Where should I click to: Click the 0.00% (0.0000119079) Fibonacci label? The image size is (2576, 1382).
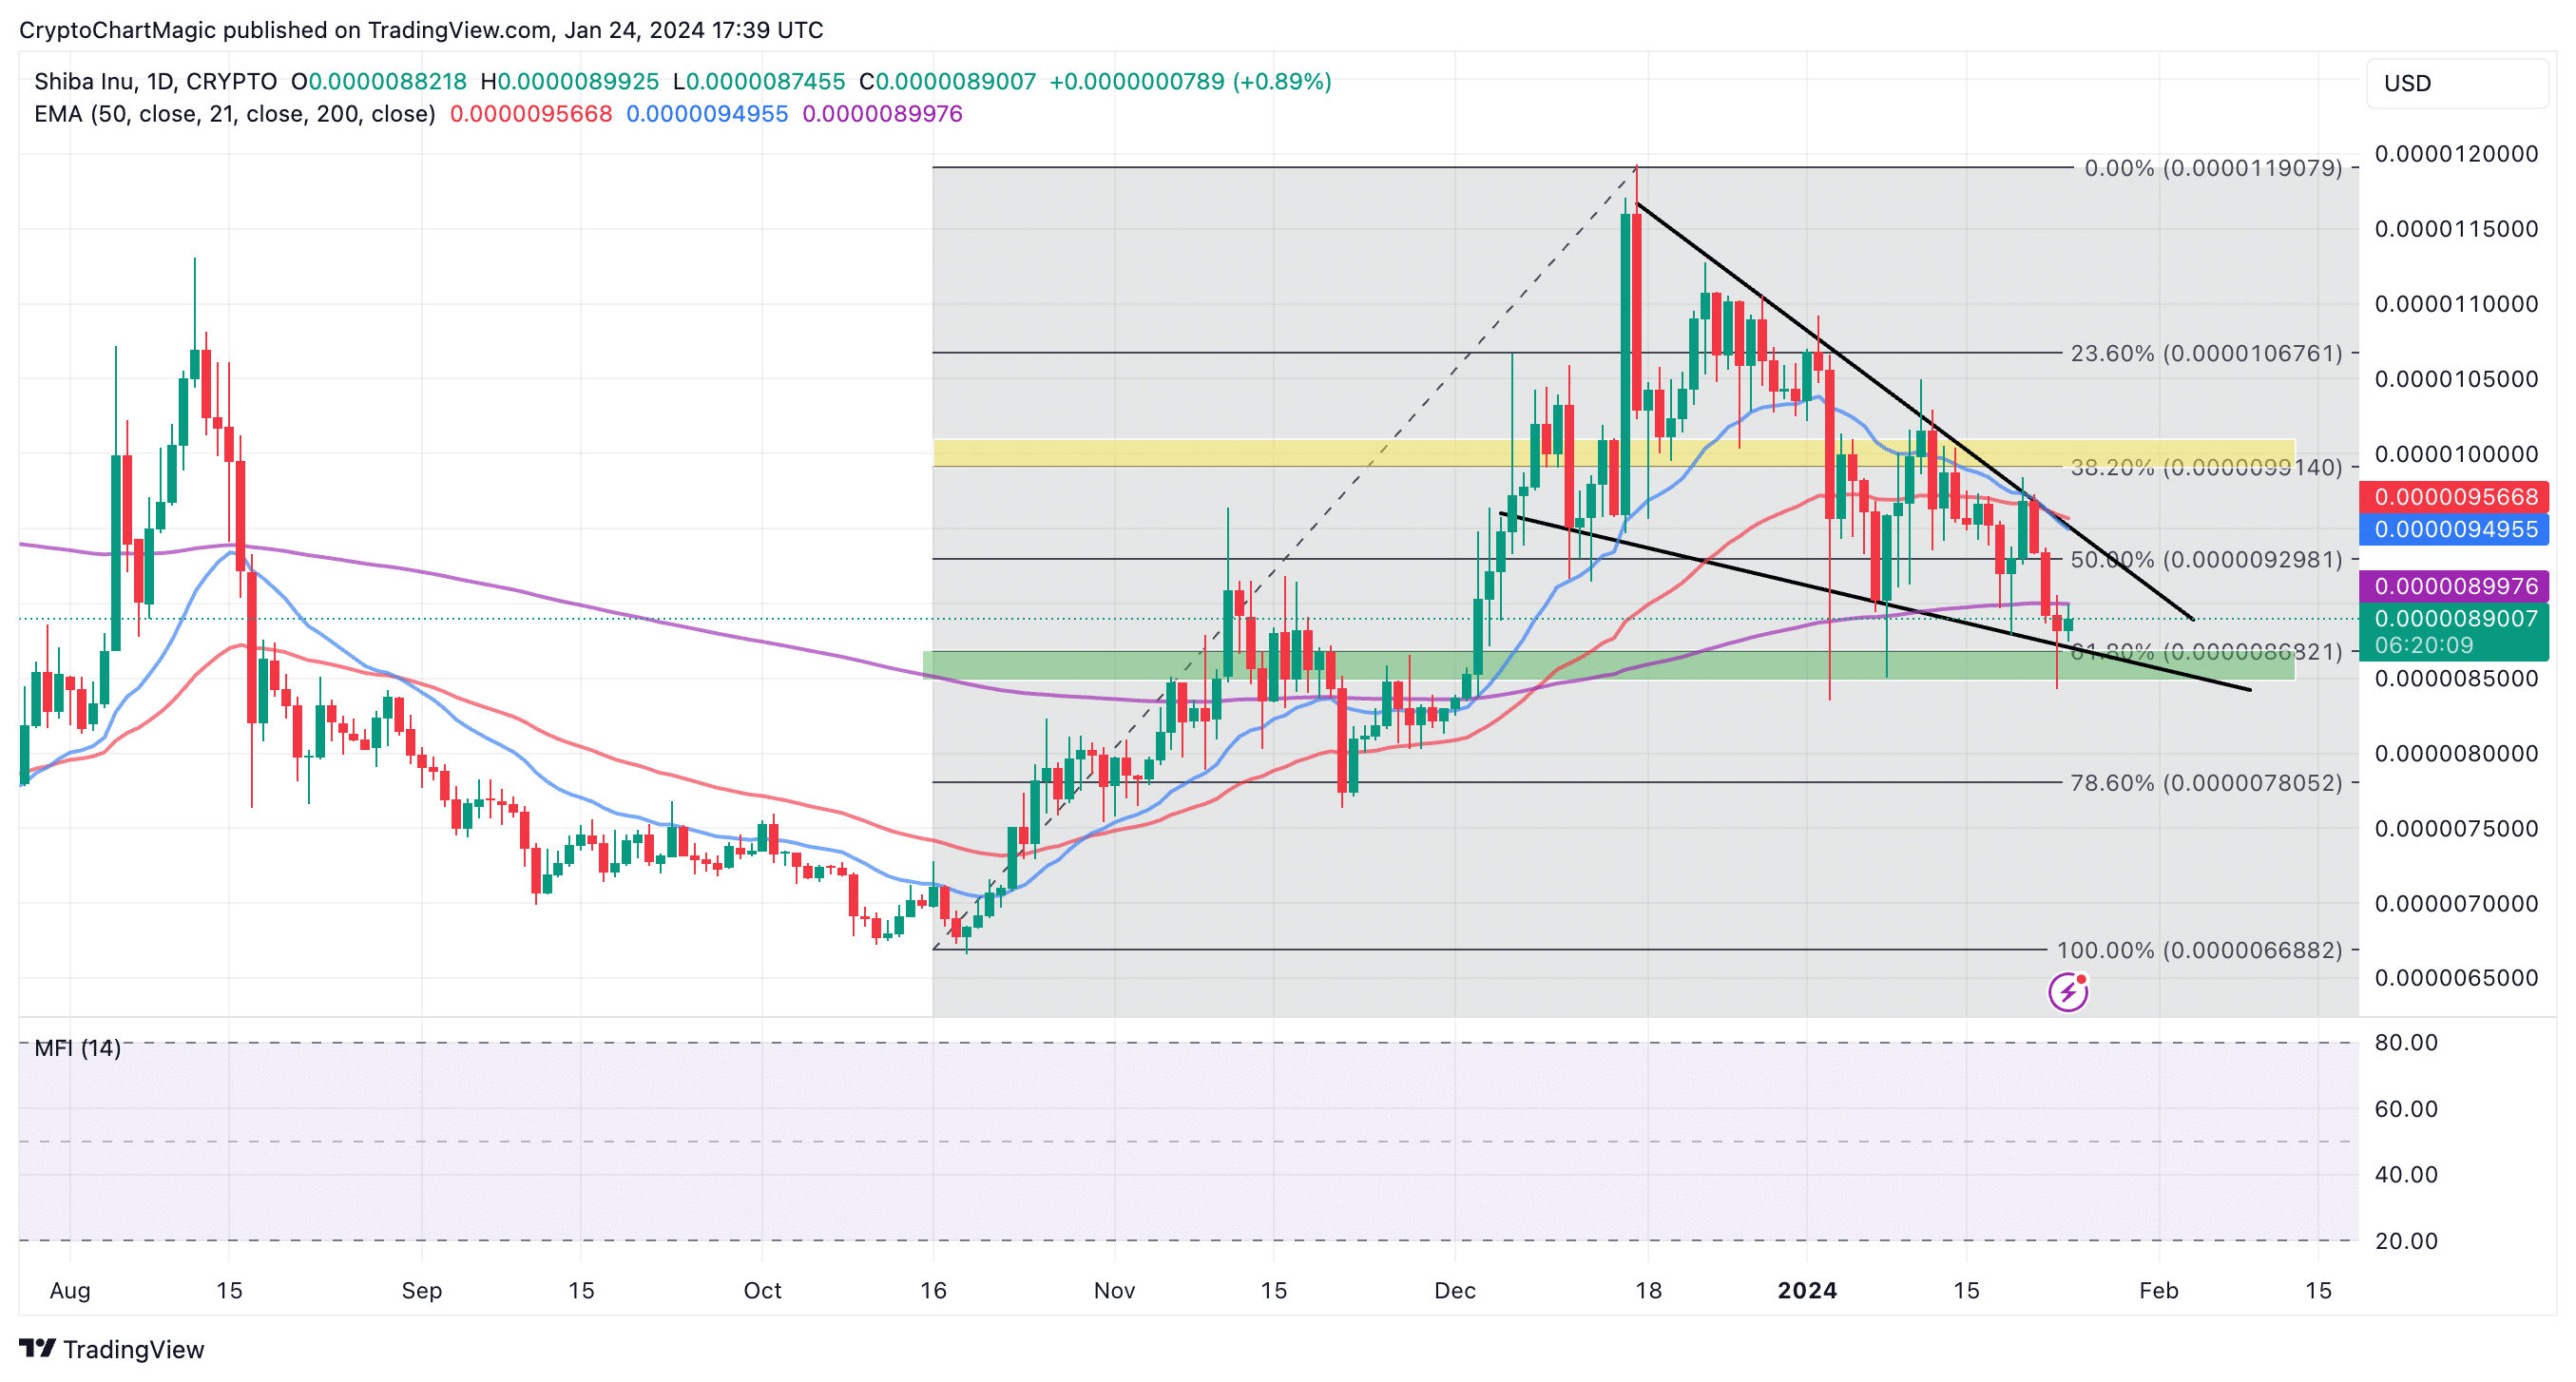pos(2213,168)
